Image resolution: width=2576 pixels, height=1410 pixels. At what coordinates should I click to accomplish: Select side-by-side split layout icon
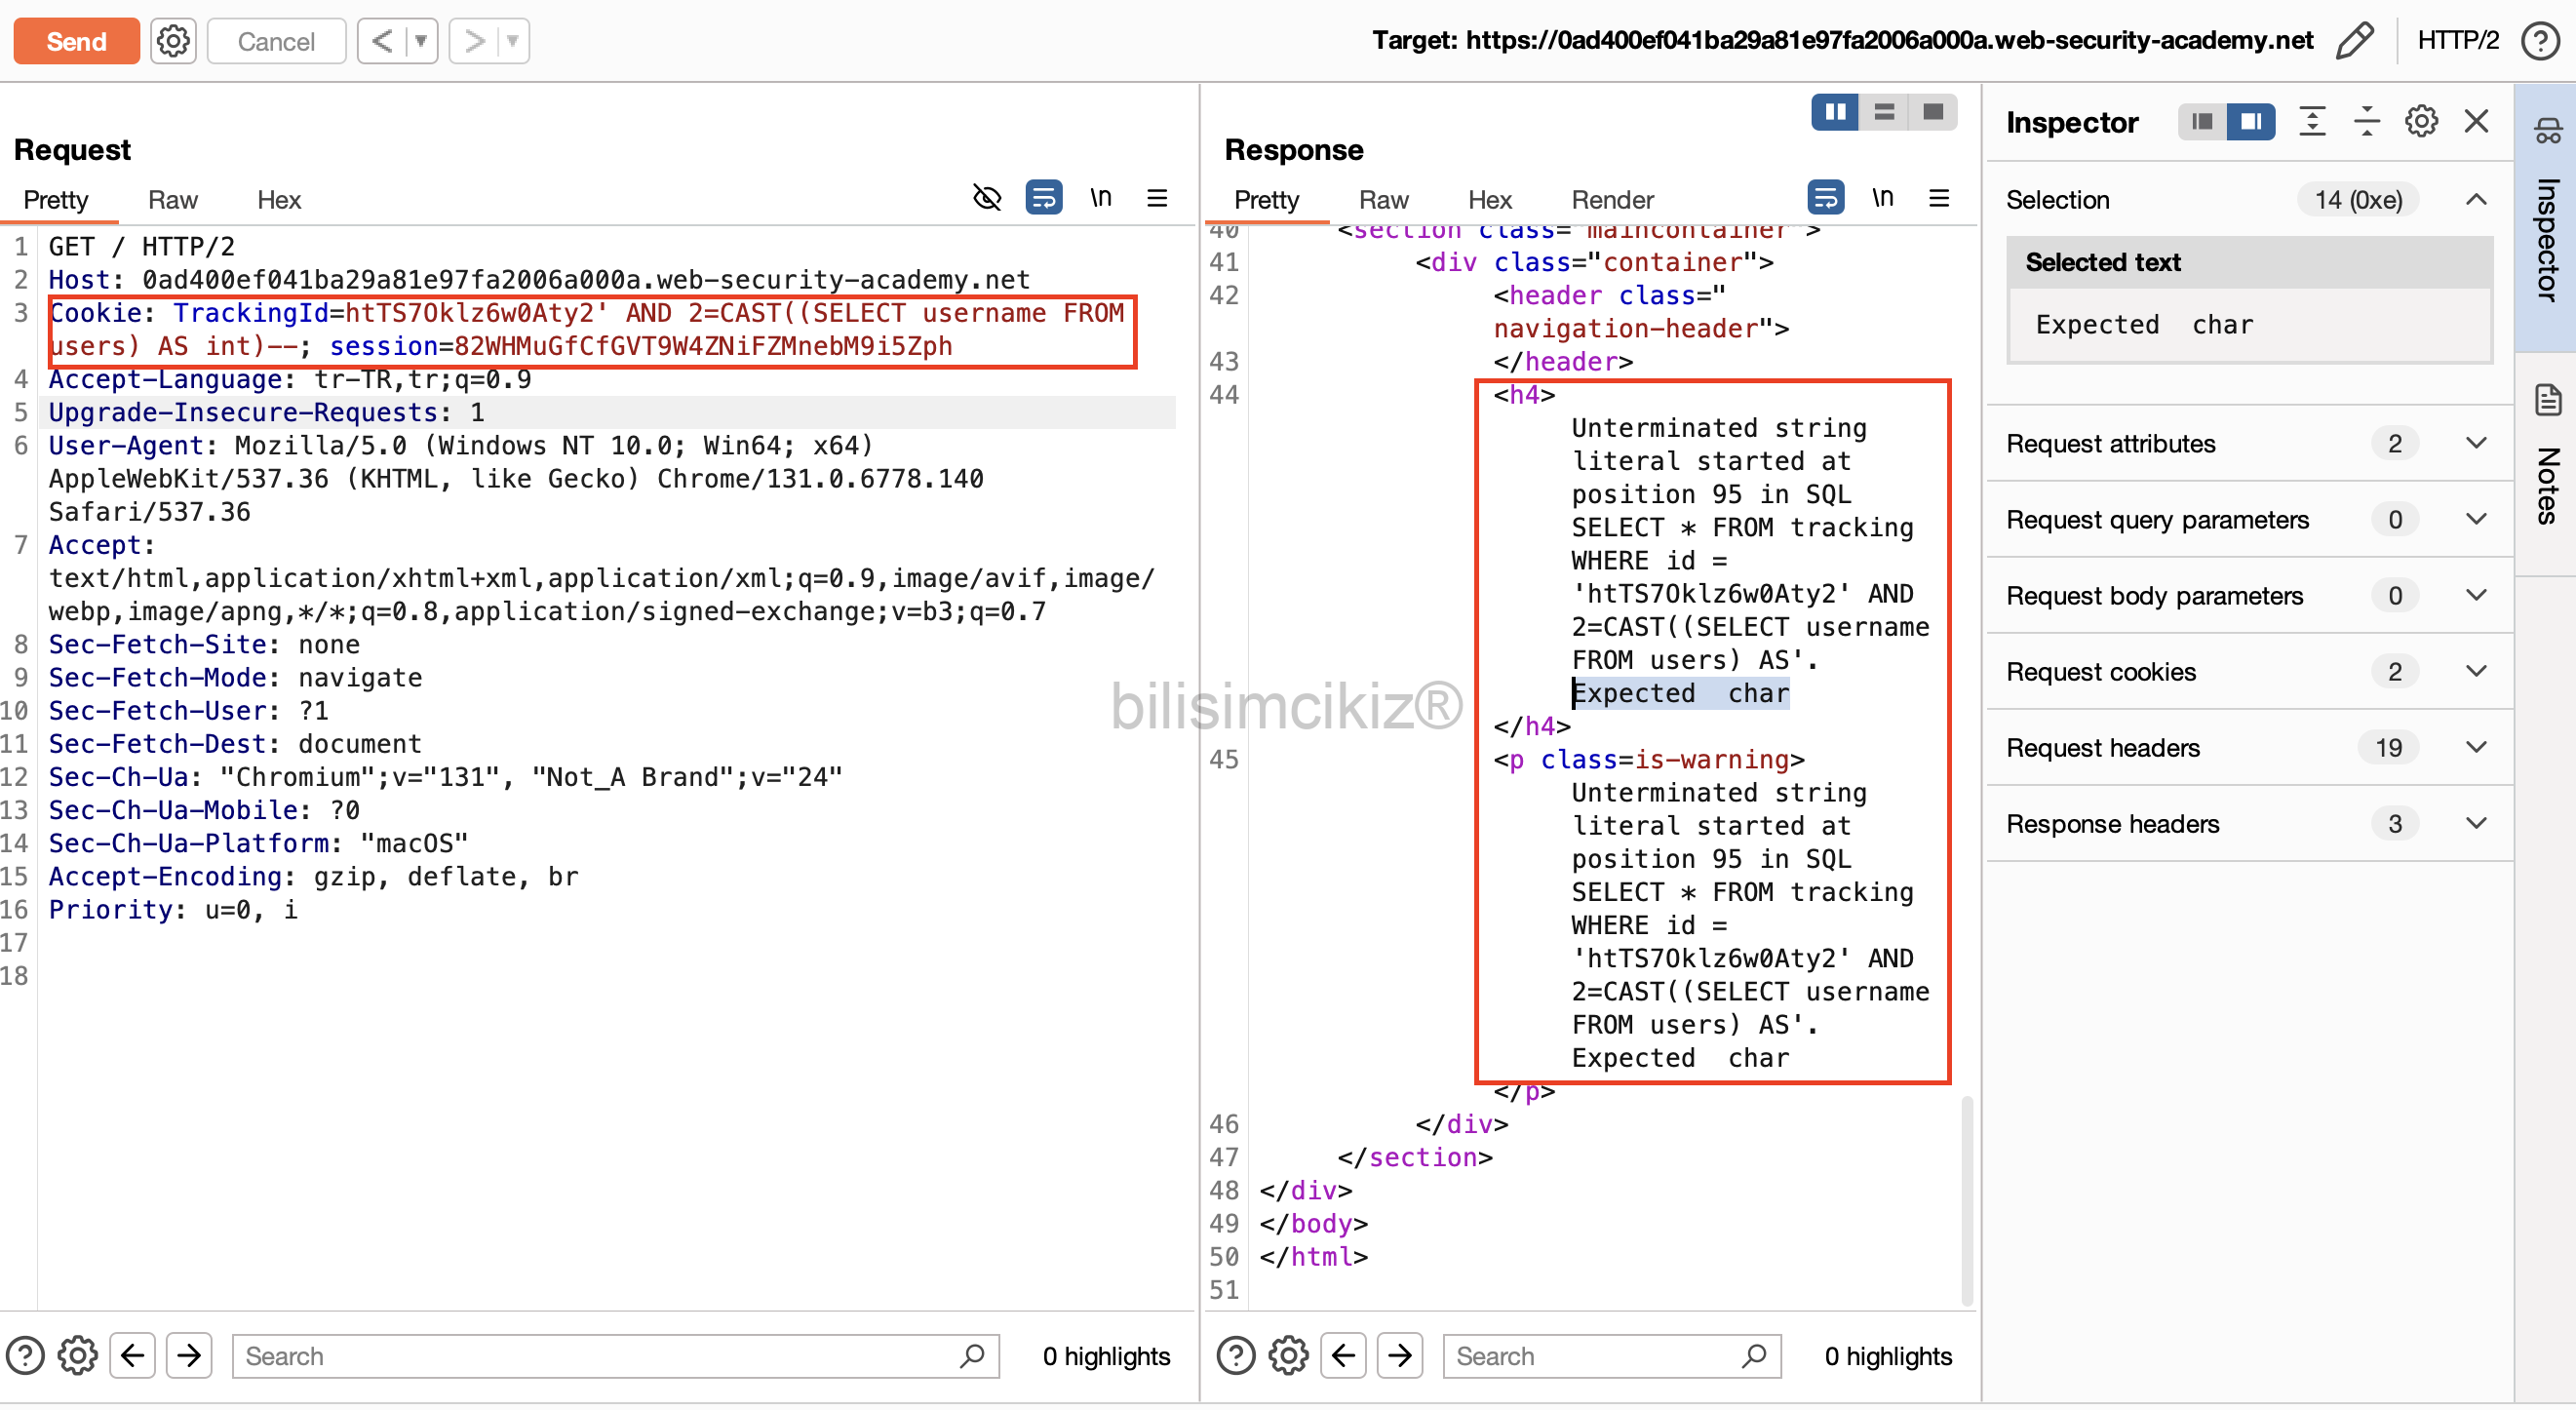click(x=1835, y=112)
